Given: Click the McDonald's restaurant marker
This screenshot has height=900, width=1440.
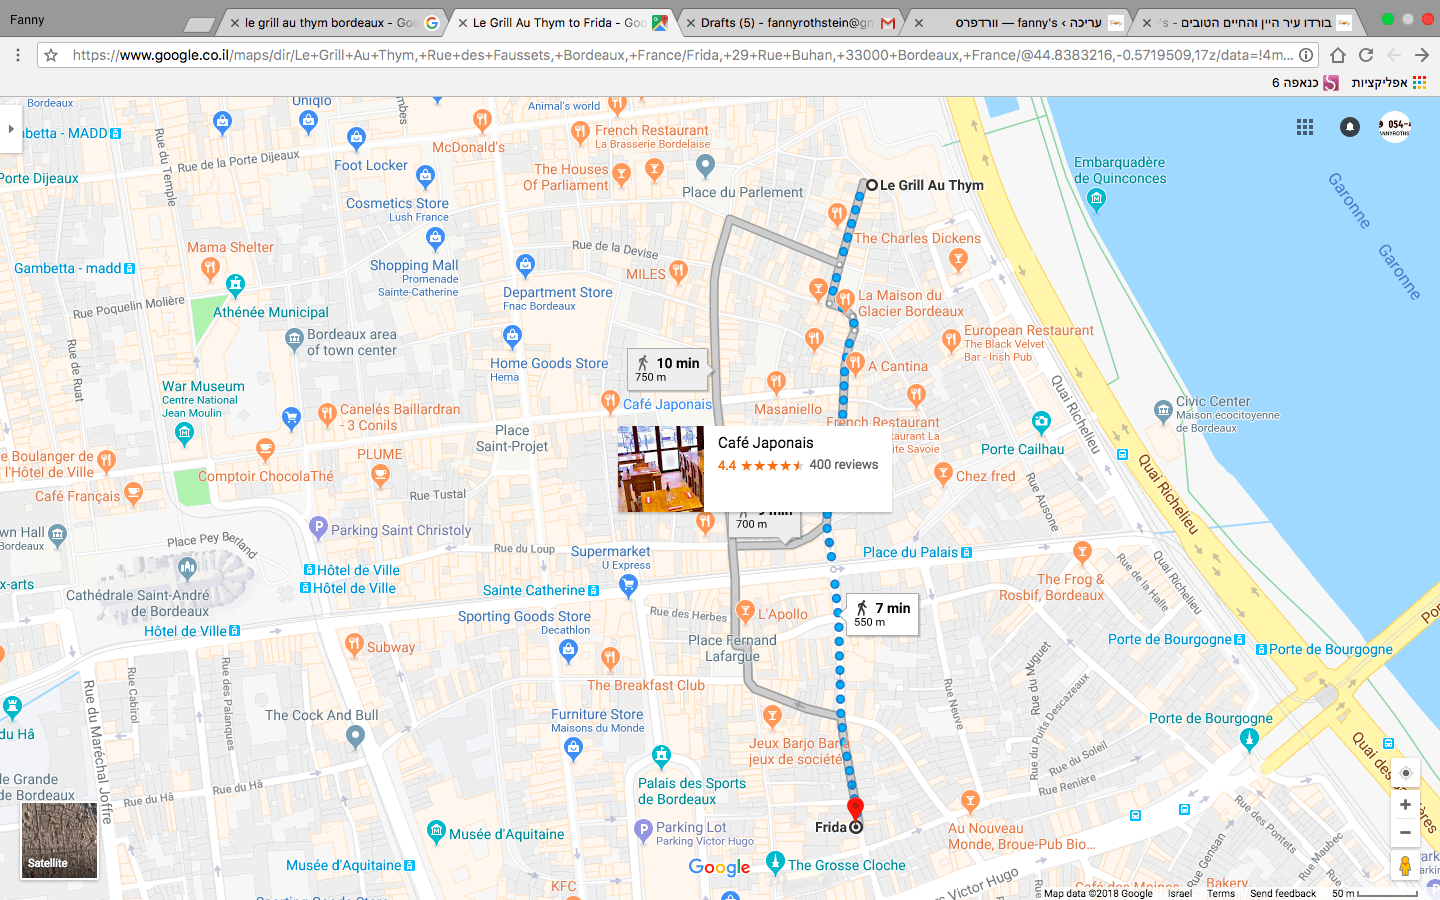Looking at the screenshot, I should coord(483,121).
